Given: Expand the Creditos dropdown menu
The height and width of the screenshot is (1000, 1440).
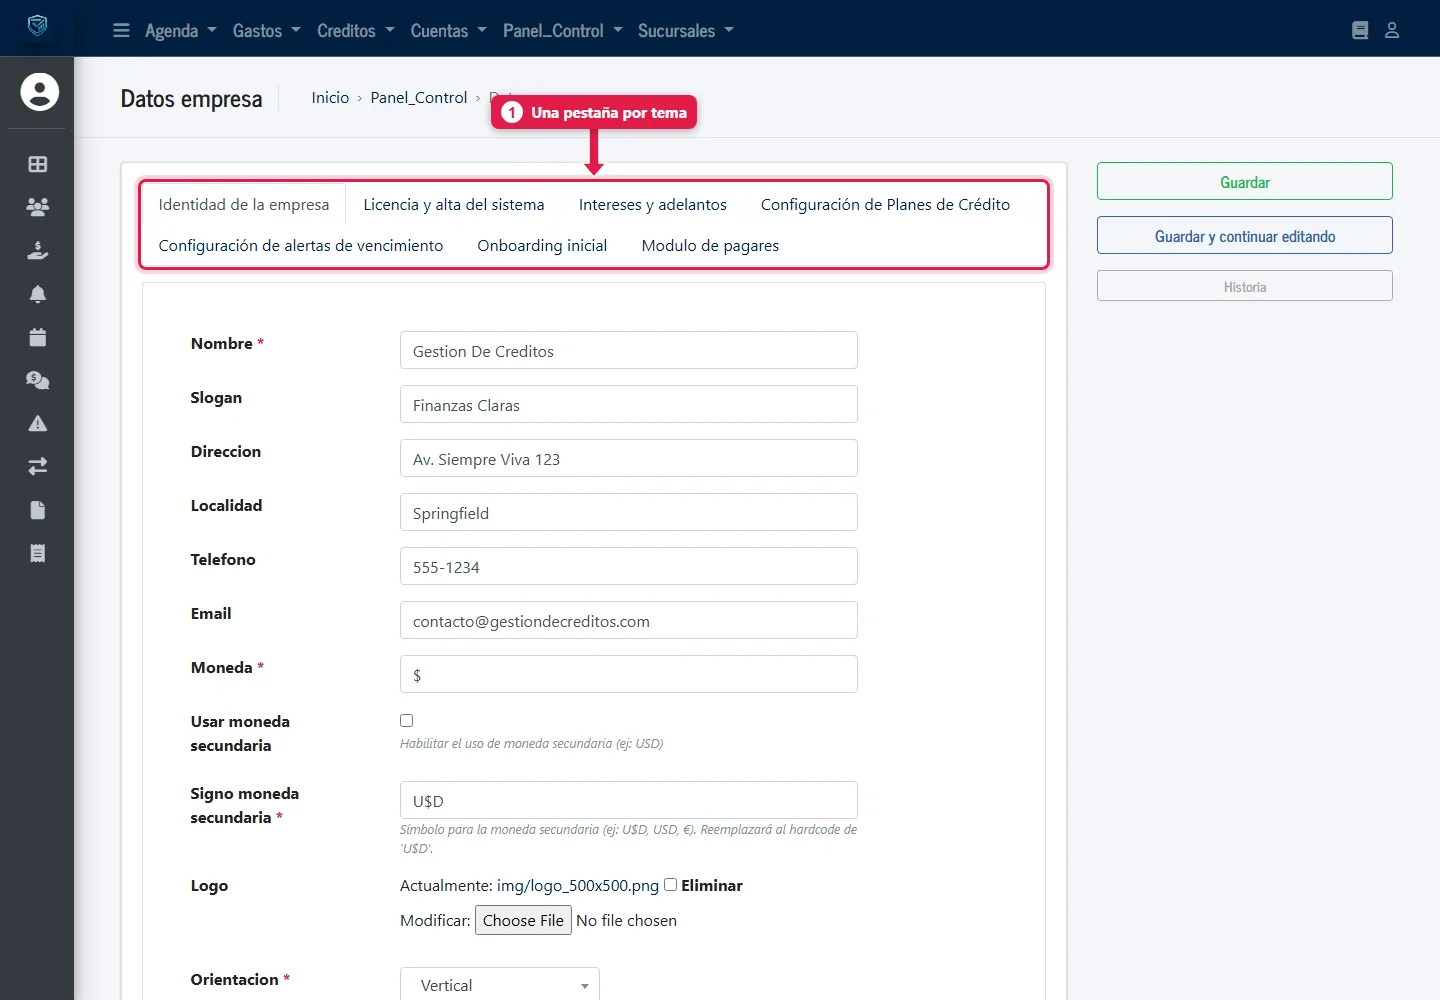Looking at the screenshot, I should (x=356, y=31).
